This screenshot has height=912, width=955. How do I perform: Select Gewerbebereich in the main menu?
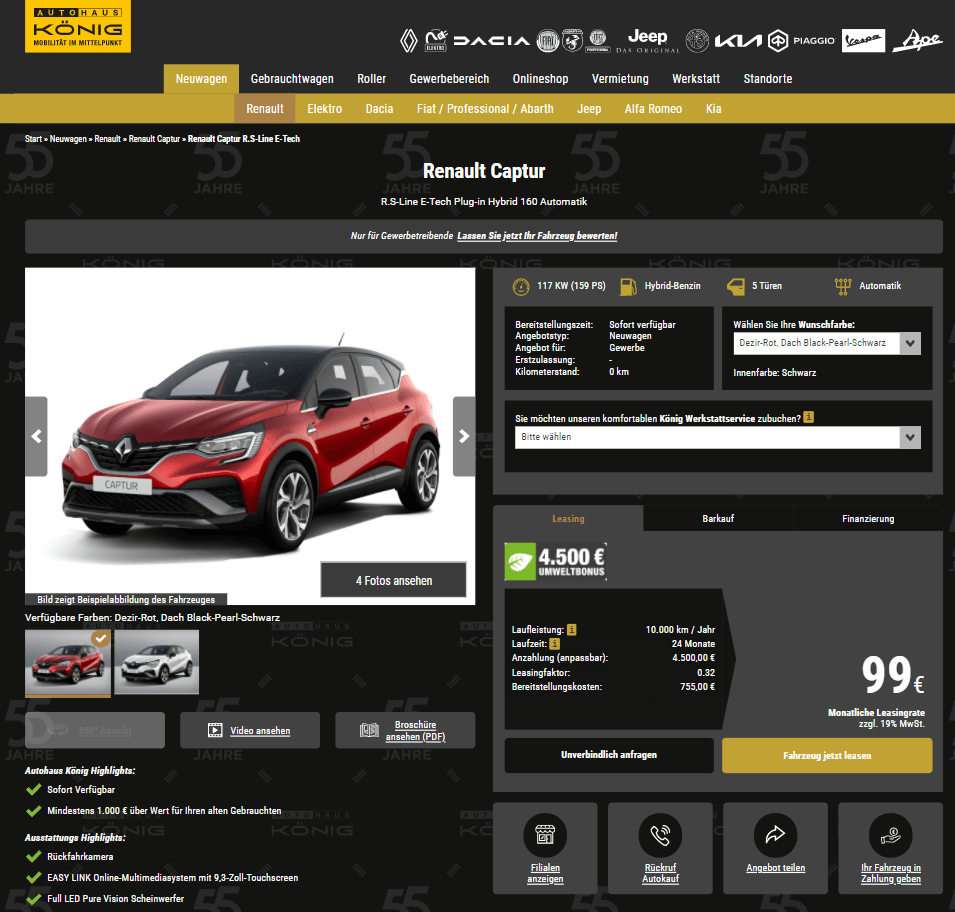[449, 79]
